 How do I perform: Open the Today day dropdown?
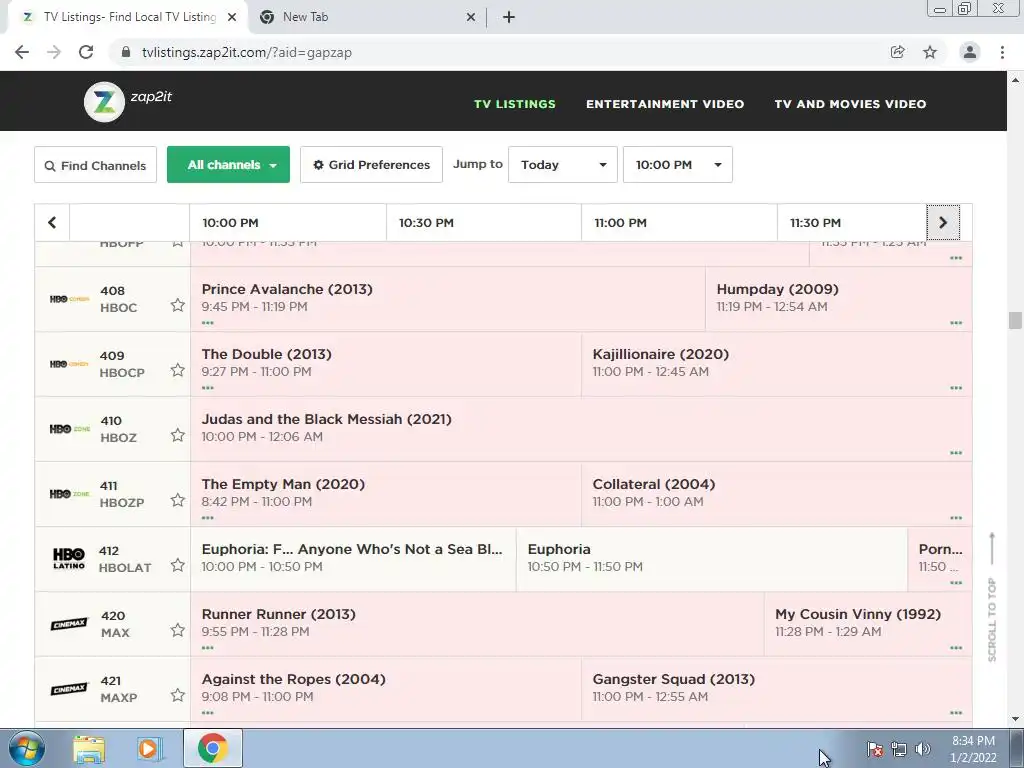(562, 165)
